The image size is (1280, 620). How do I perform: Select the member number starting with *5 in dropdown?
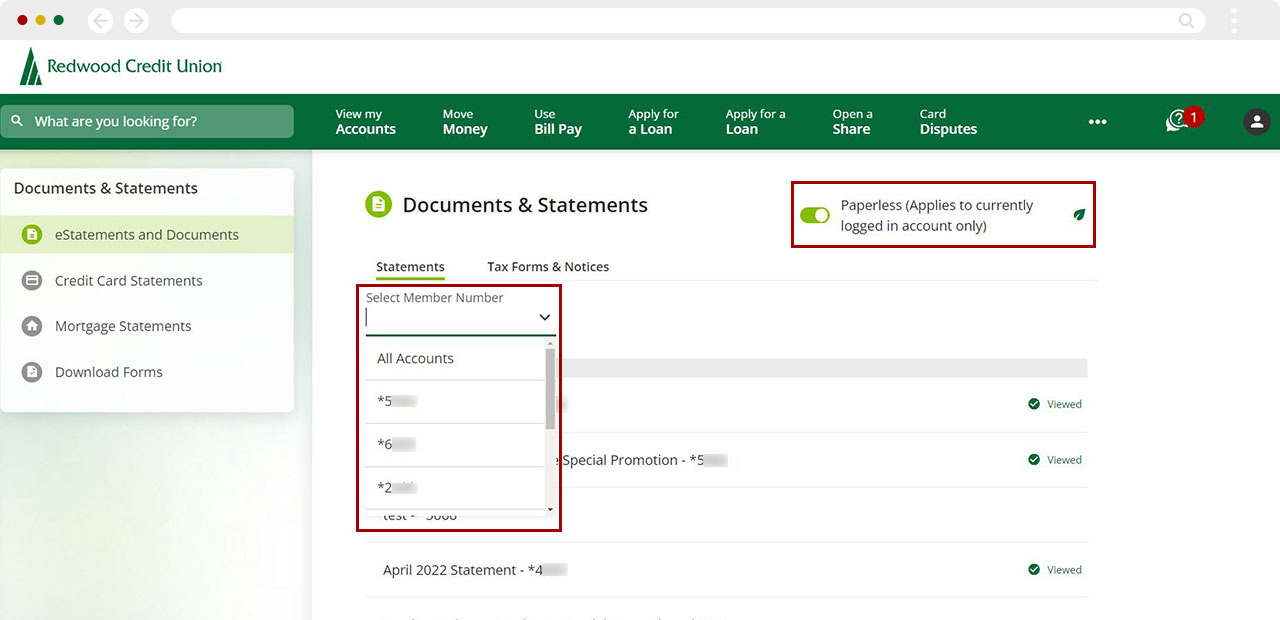[397, 401]
